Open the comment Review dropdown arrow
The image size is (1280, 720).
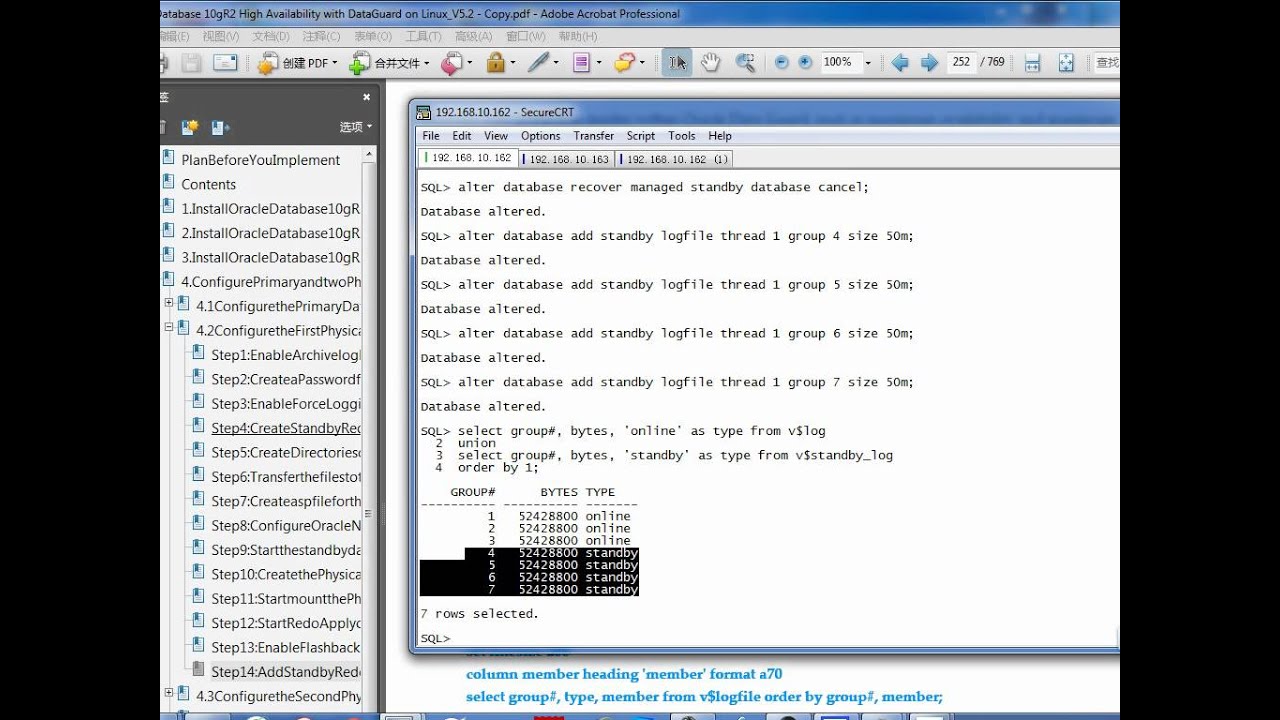(x=642, y=63)
